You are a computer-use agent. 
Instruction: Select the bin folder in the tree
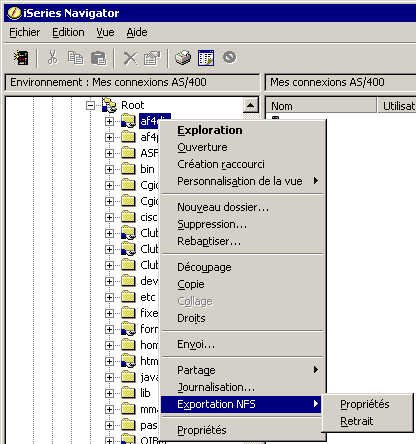147,169
